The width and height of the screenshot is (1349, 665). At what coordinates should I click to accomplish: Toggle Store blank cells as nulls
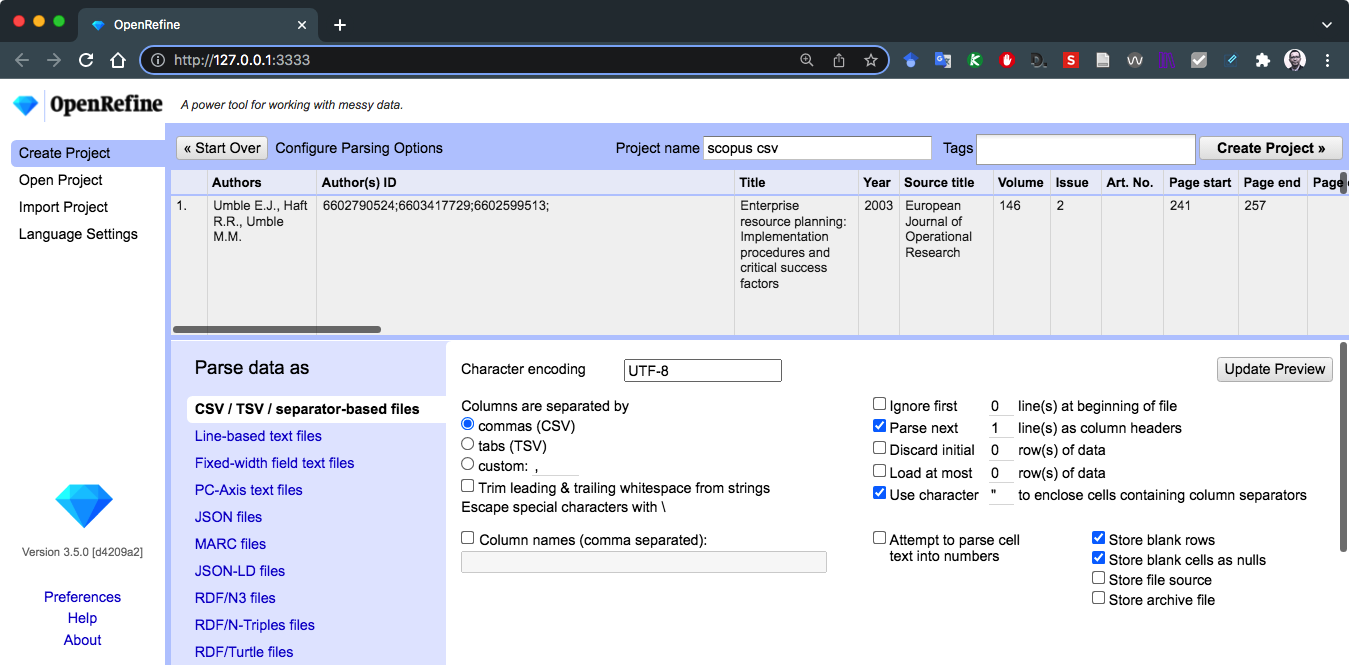pos(1098,559)
